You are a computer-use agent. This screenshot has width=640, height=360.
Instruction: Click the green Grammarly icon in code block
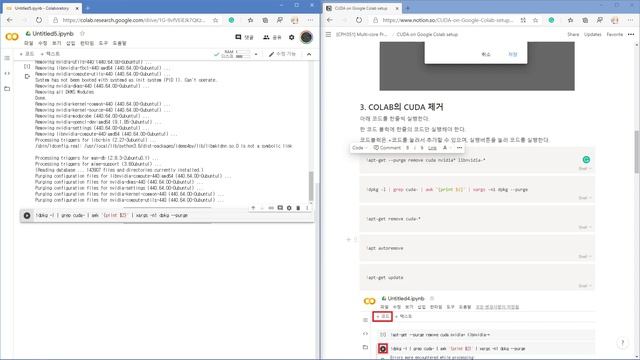point(586,160)
